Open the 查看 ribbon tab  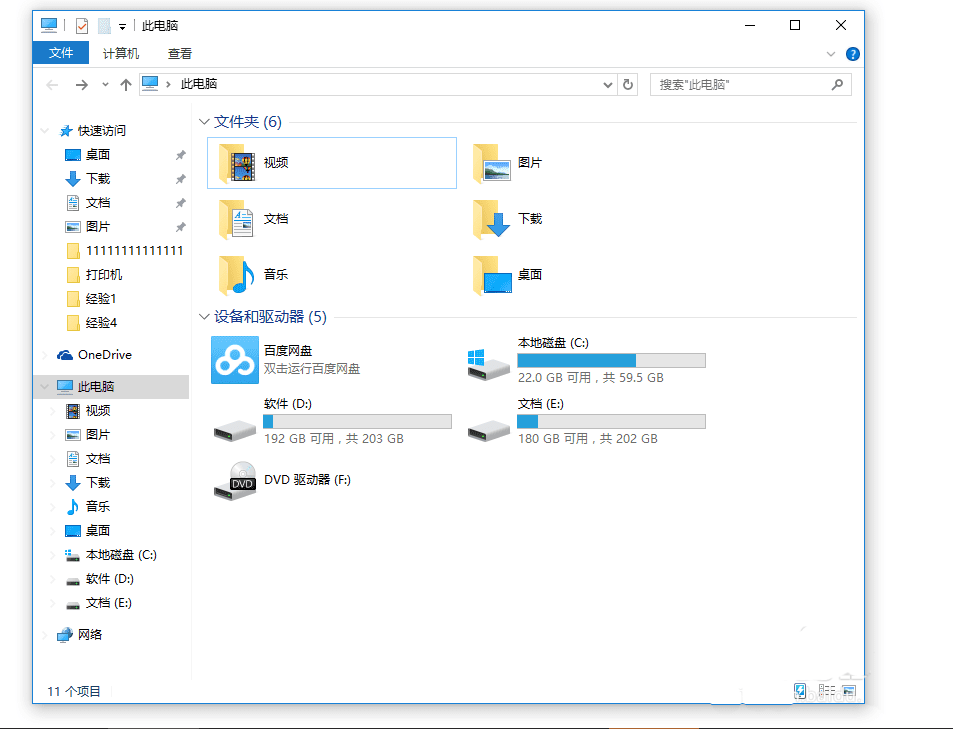[180, 54]
